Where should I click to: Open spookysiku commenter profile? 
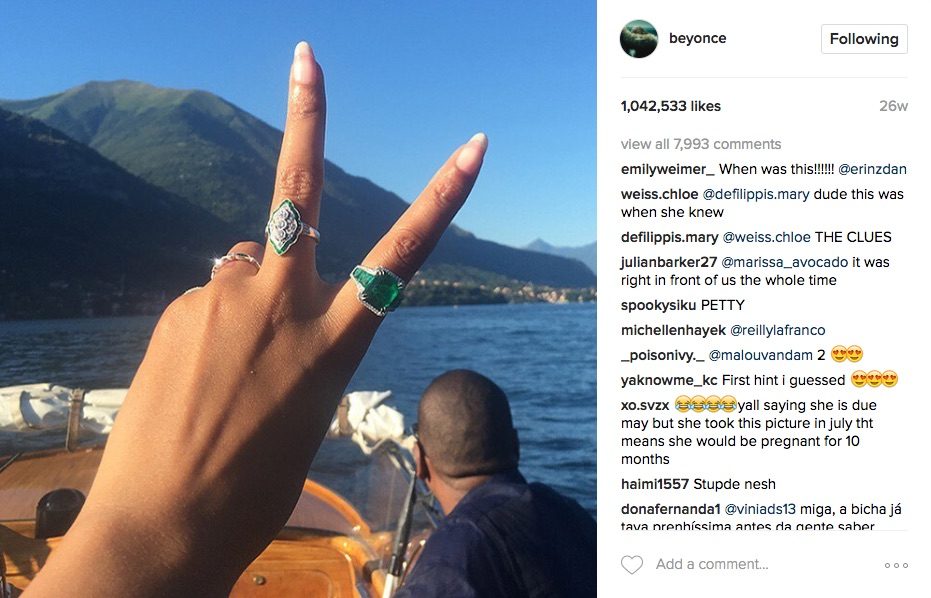click(x=658, y=305)
